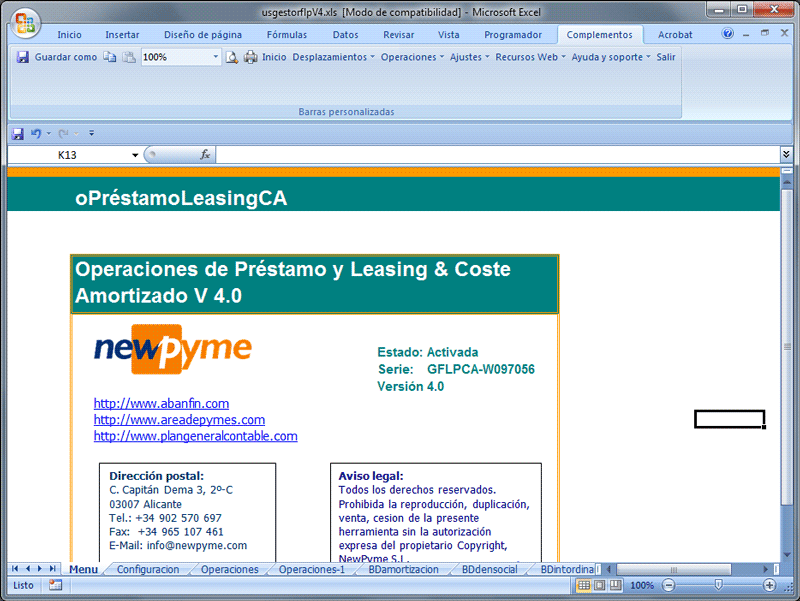The width and height of the screenshot is (800, 601).
Task: Select the Configuracion sheet tab
Action: click(x=148, y=569)
